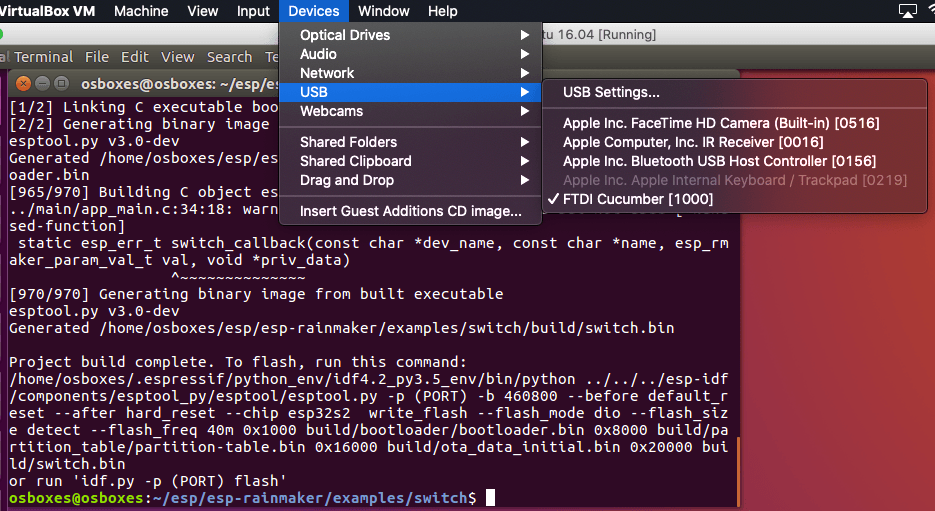Open the Window menu

pyautogui.click(x=383, y=11)
